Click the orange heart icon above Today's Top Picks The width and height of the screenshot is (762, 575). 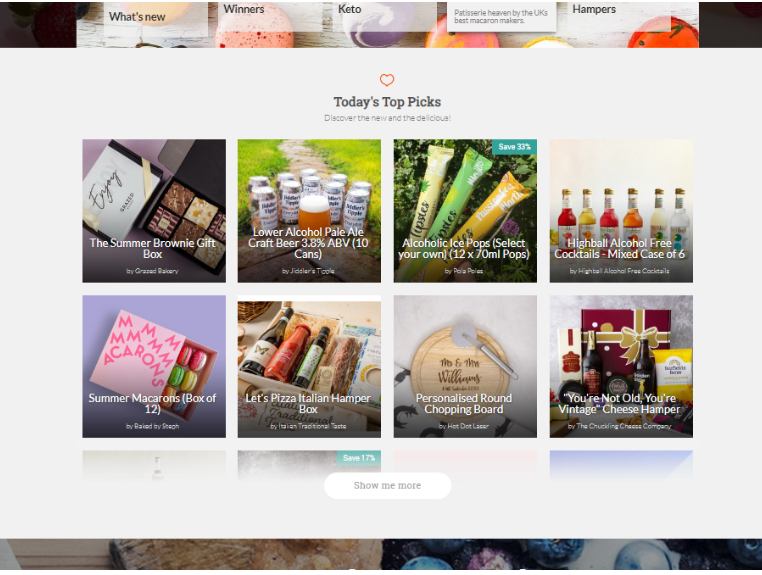(387, 80)
